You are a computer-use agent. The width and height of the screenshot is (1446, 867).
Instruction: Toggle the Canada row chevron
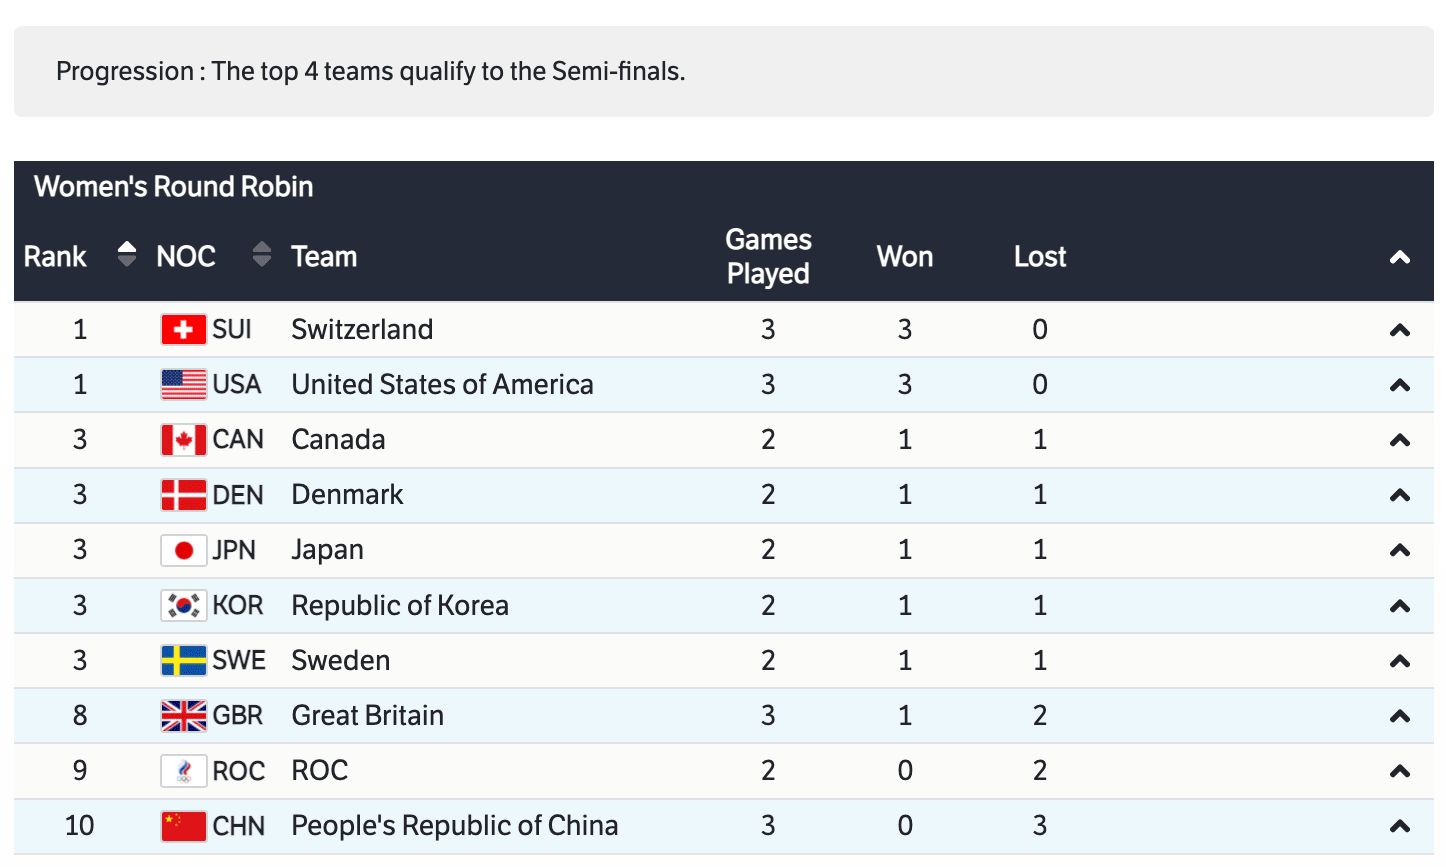click(1400, 441)
